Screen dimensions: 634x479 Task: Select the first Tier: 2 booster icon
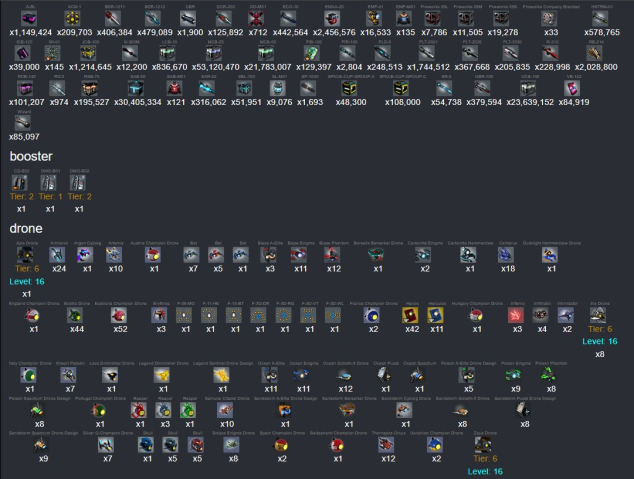point(21,183)
